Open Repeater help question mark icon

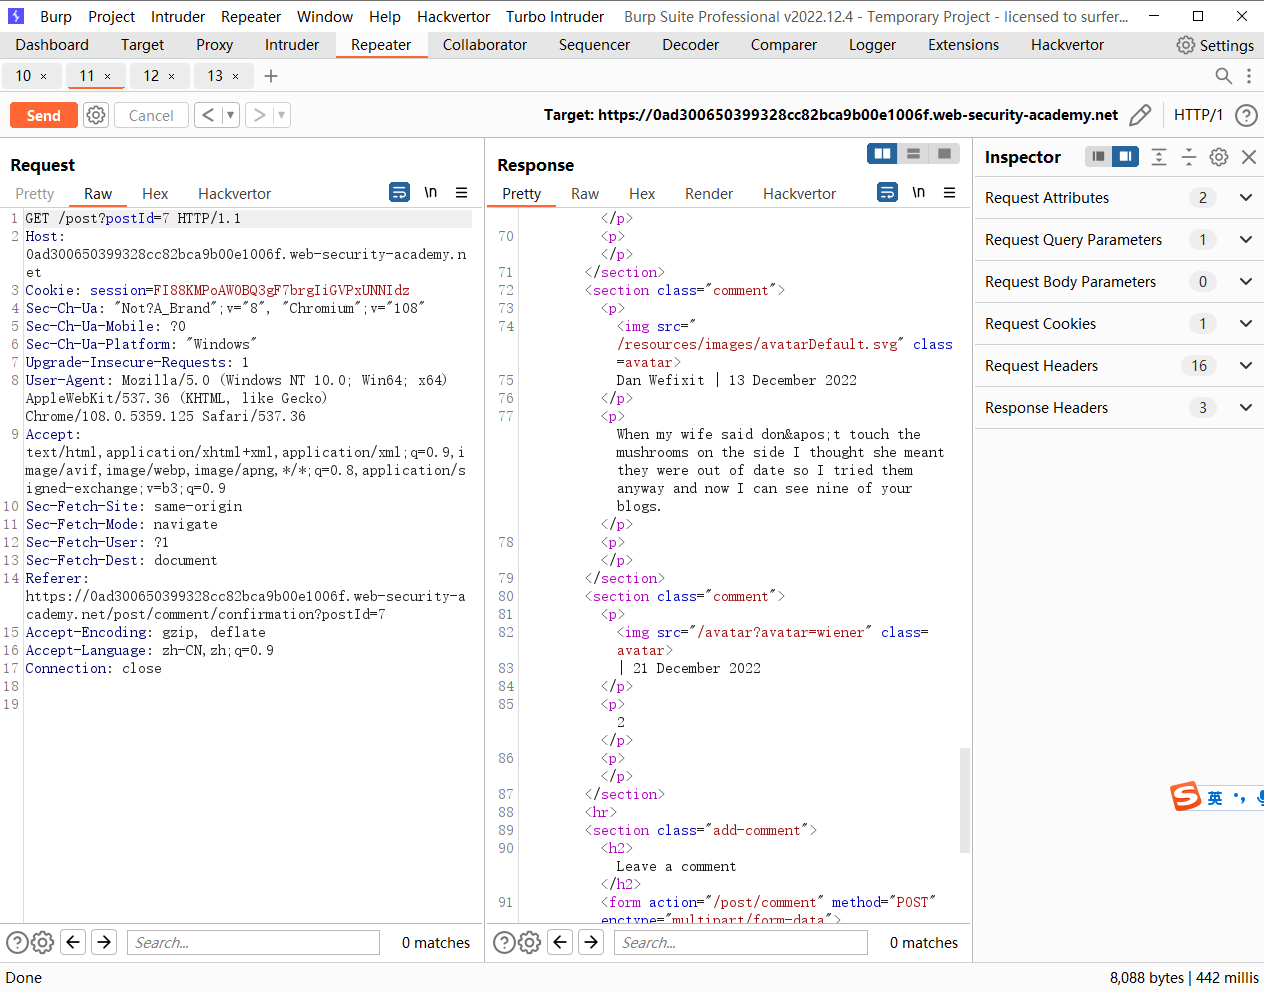pyautogui.click(x=1246, y=115)
